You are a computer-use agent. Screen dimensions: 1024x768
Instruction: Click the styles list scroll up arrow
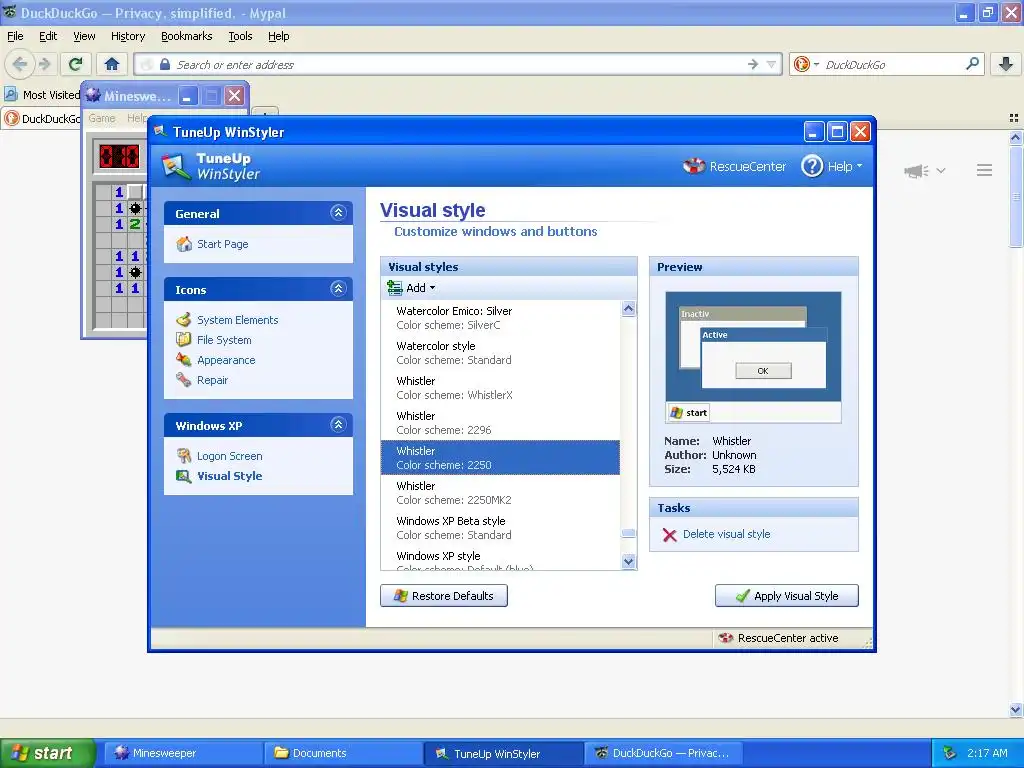[x=628, y=308]
